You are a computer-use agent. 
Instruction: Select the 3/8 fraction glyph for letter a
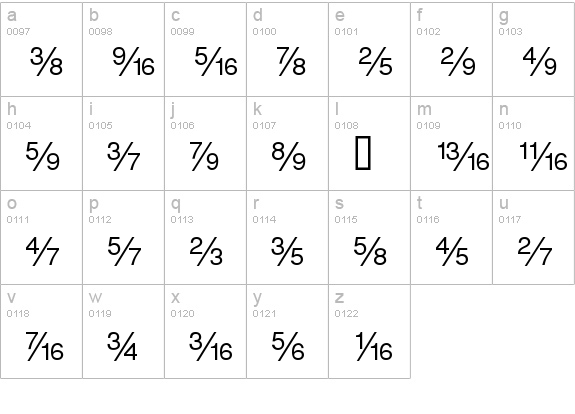click(x=46, y=61)
